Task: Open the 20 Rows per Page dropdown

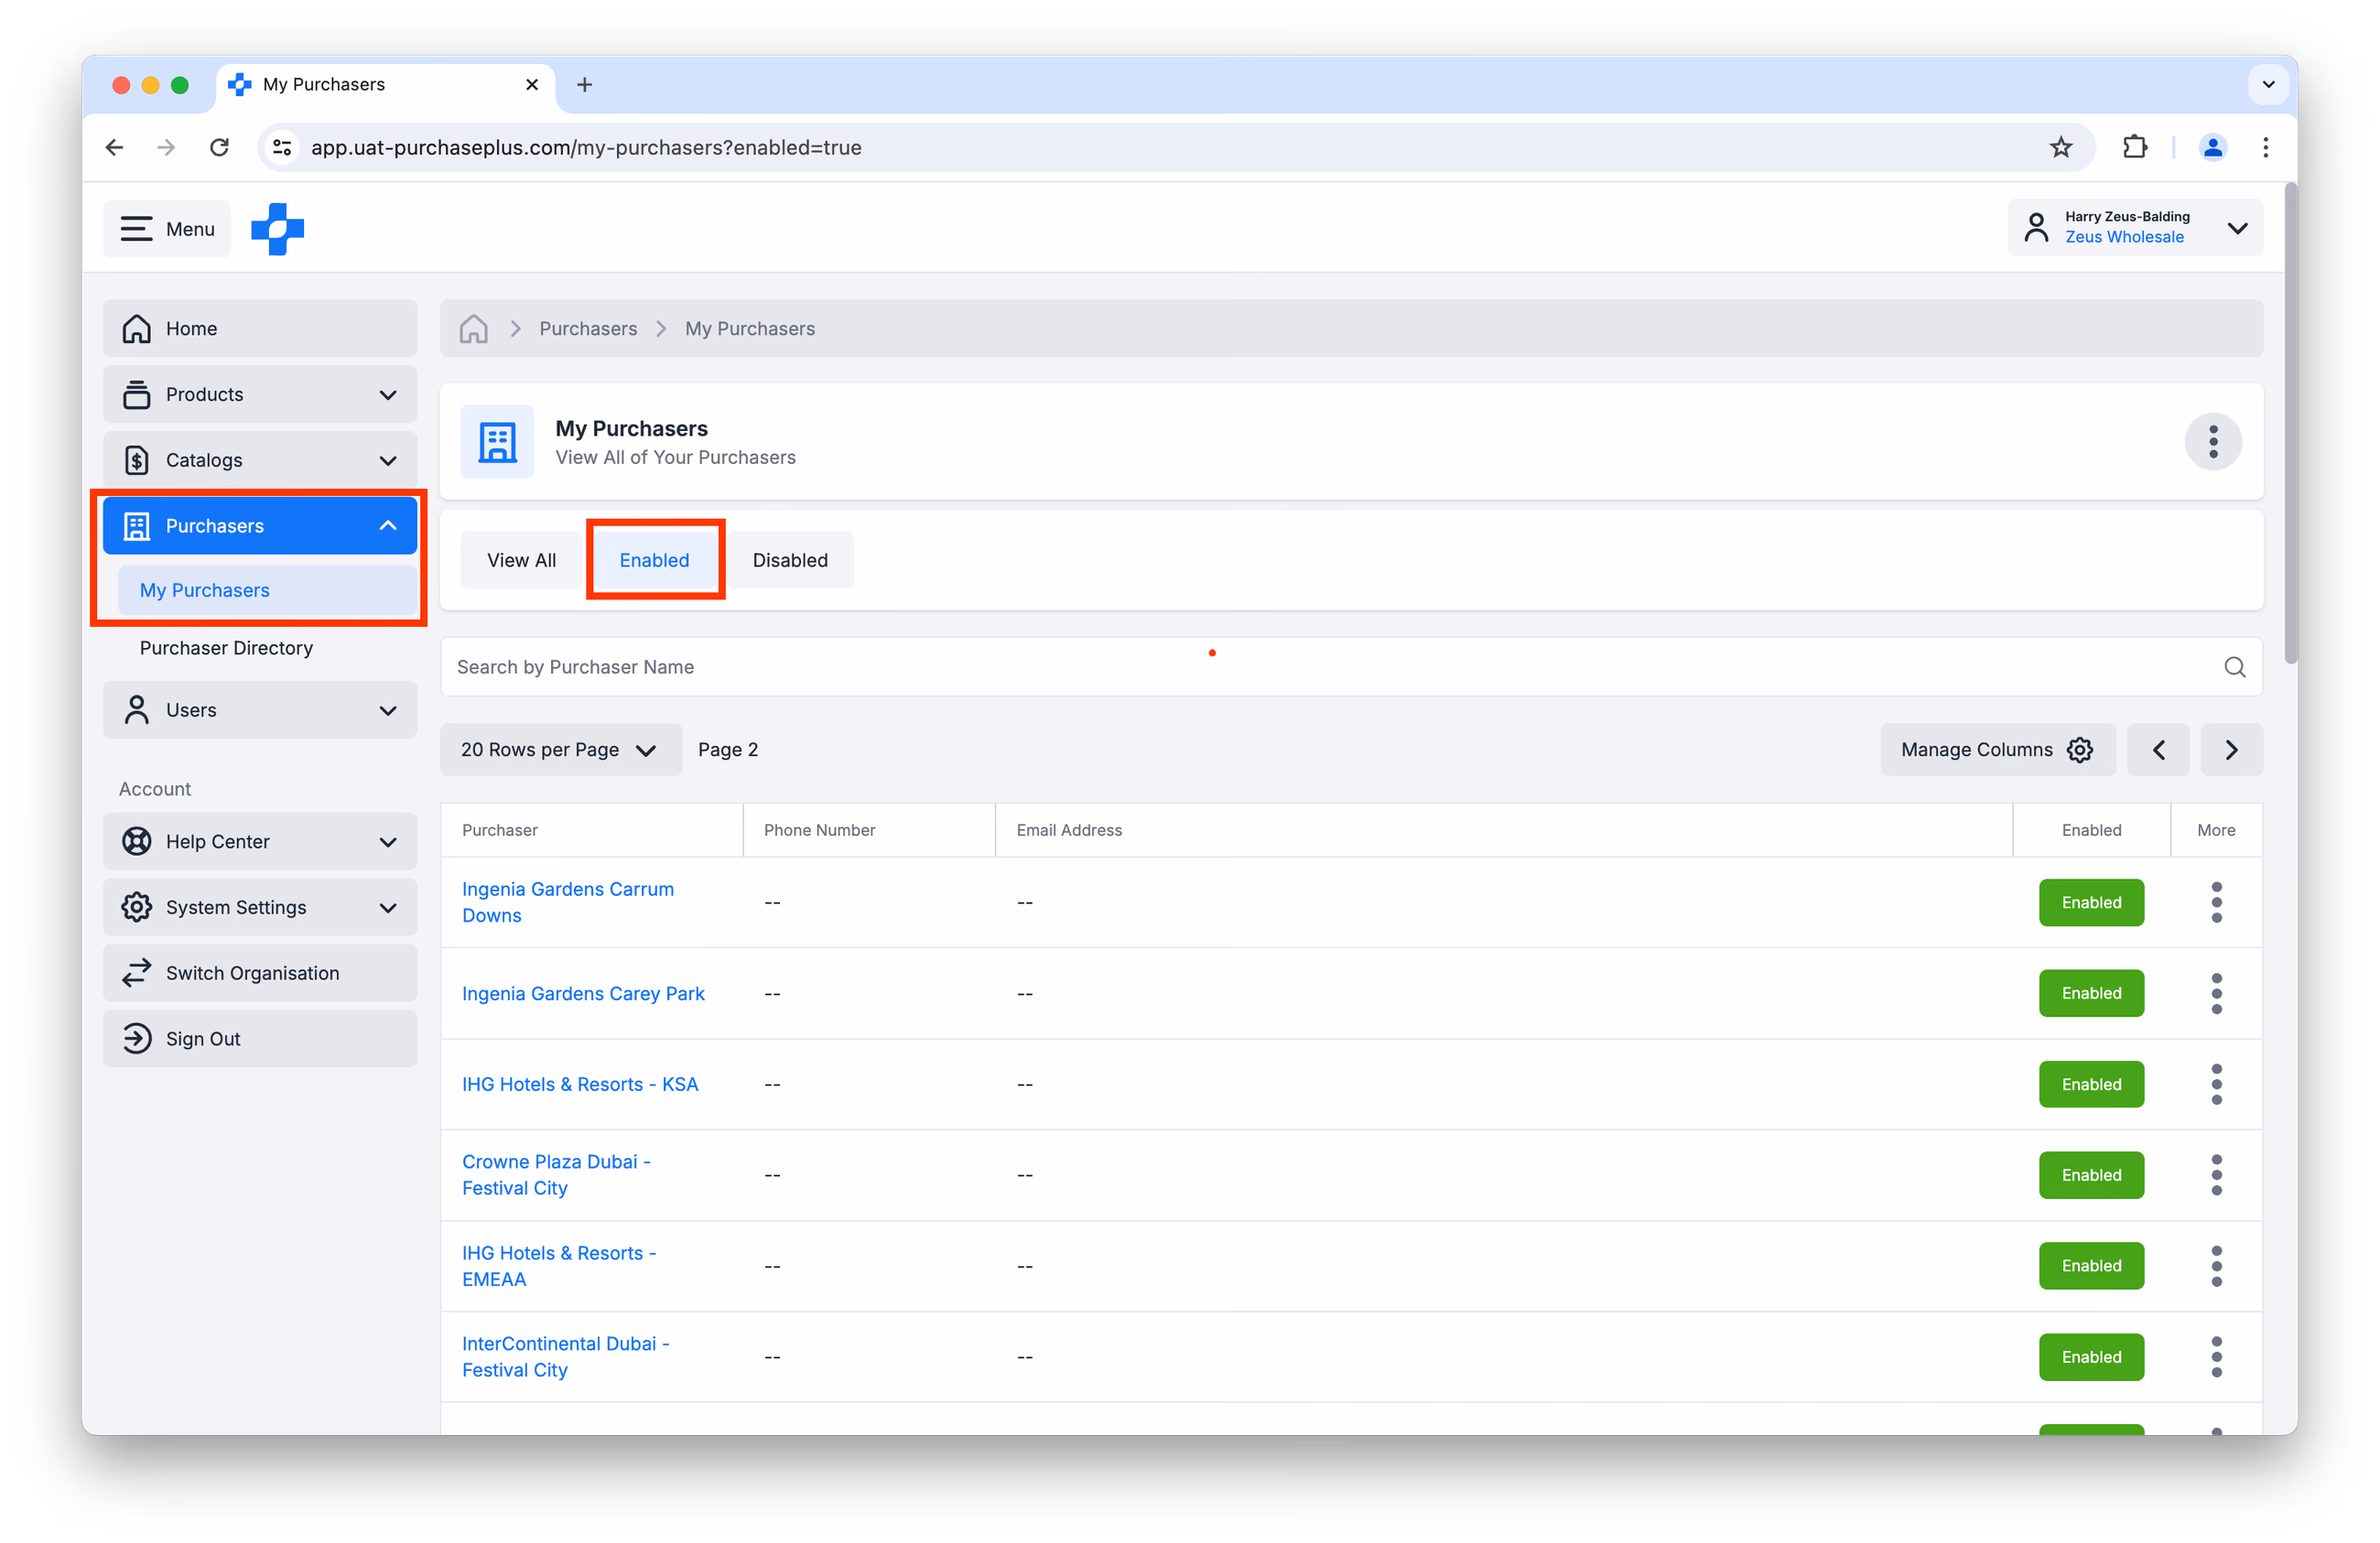Action: (x=560, y=750)
